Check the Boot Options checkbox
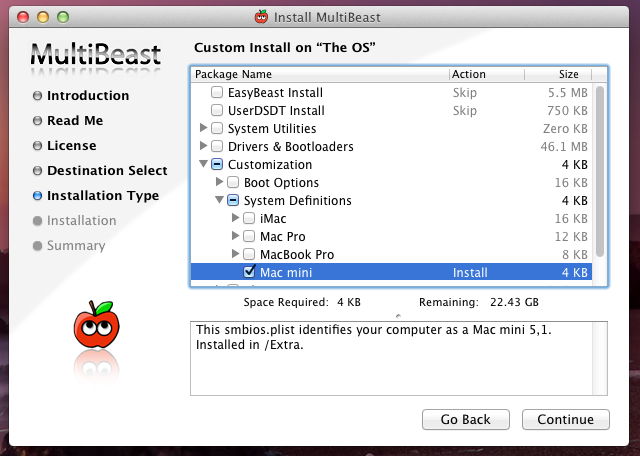640x456 pixels. [x=233, y=182]
